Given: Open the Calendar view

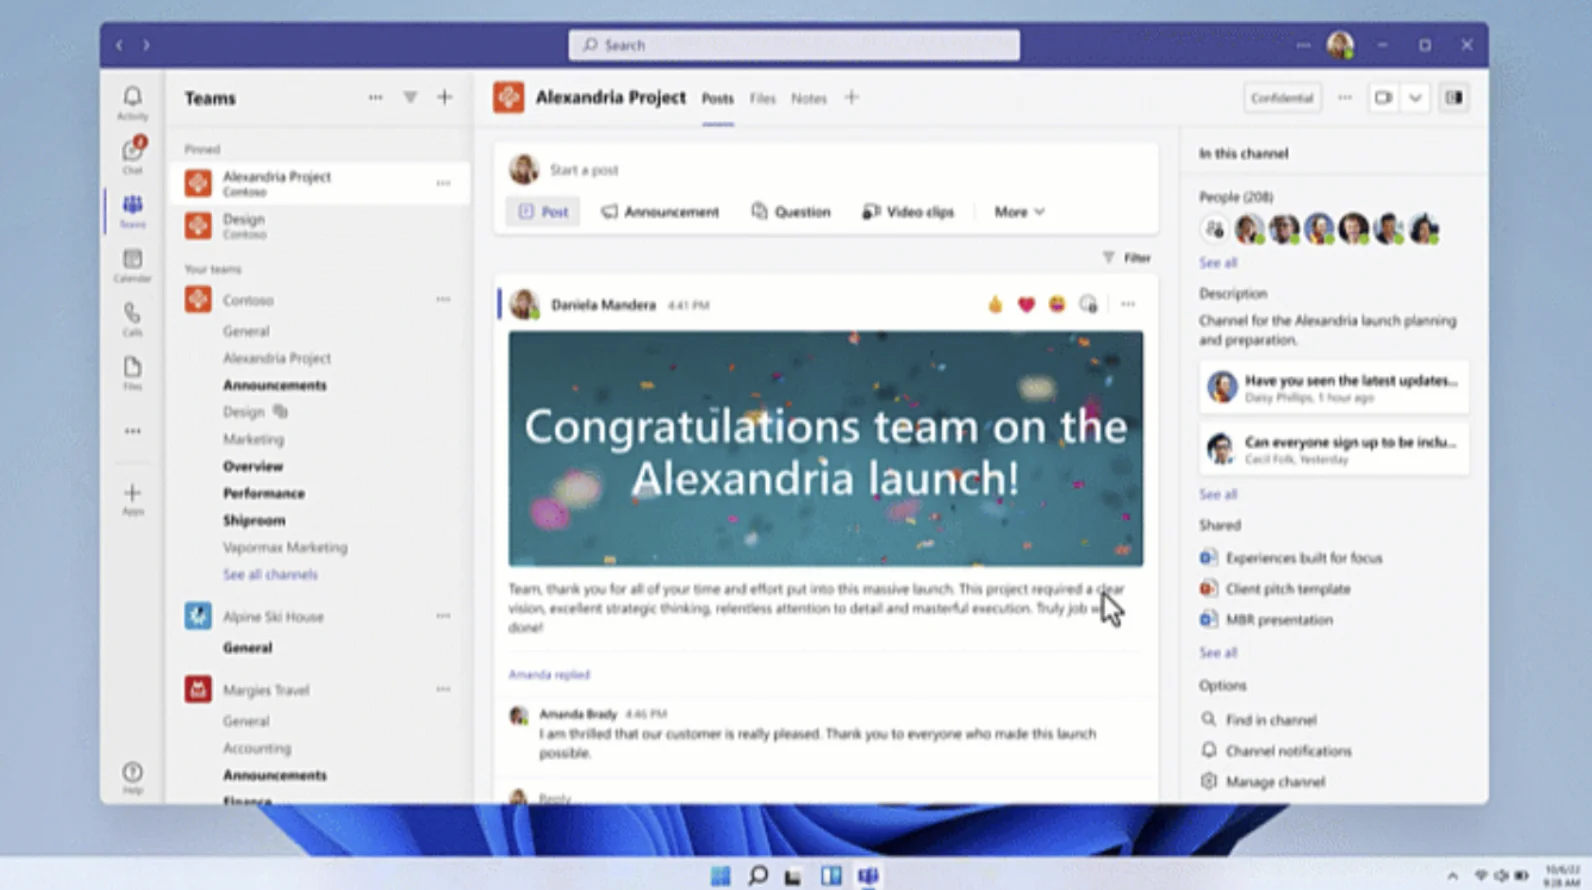Looking at the screenshot, I should [132, 265].
